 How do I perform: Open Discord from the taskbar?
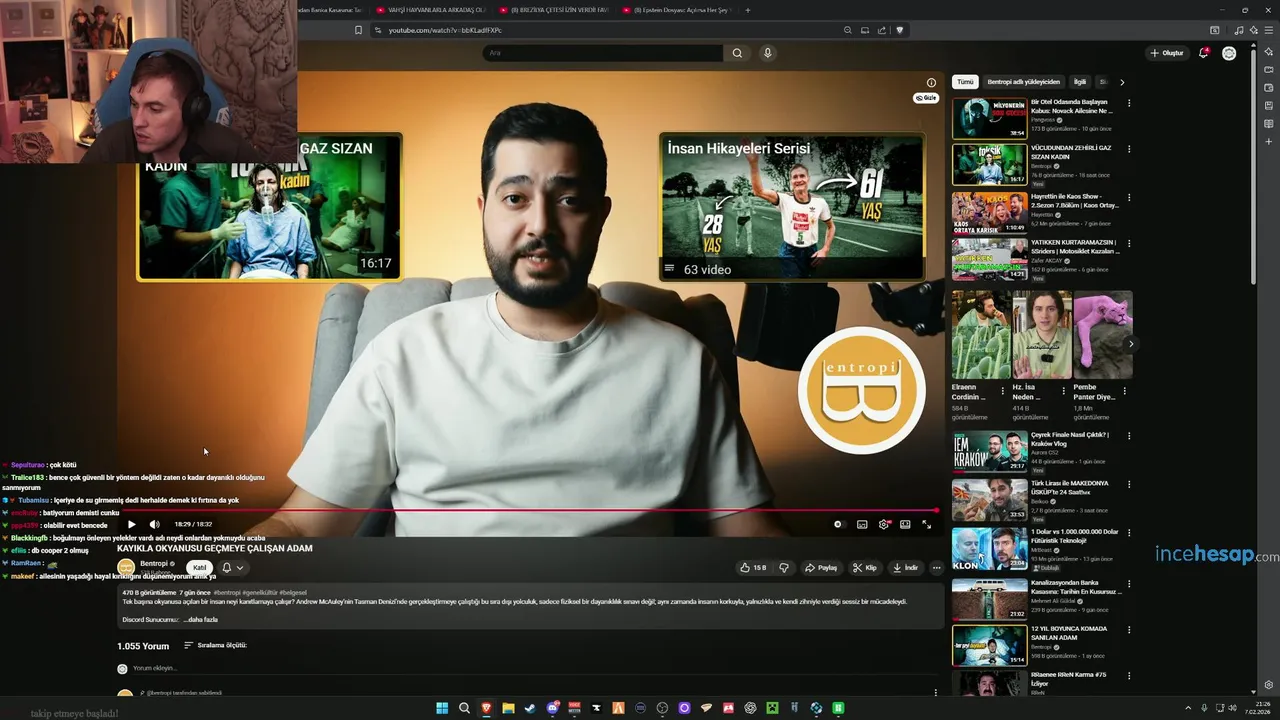552,708
